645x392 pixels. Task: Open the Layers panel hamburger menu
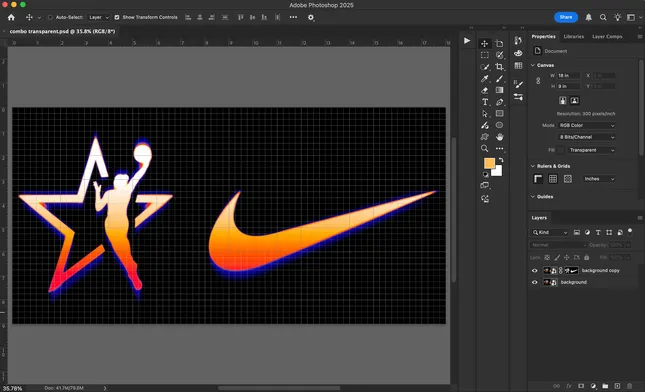(640, 218)
